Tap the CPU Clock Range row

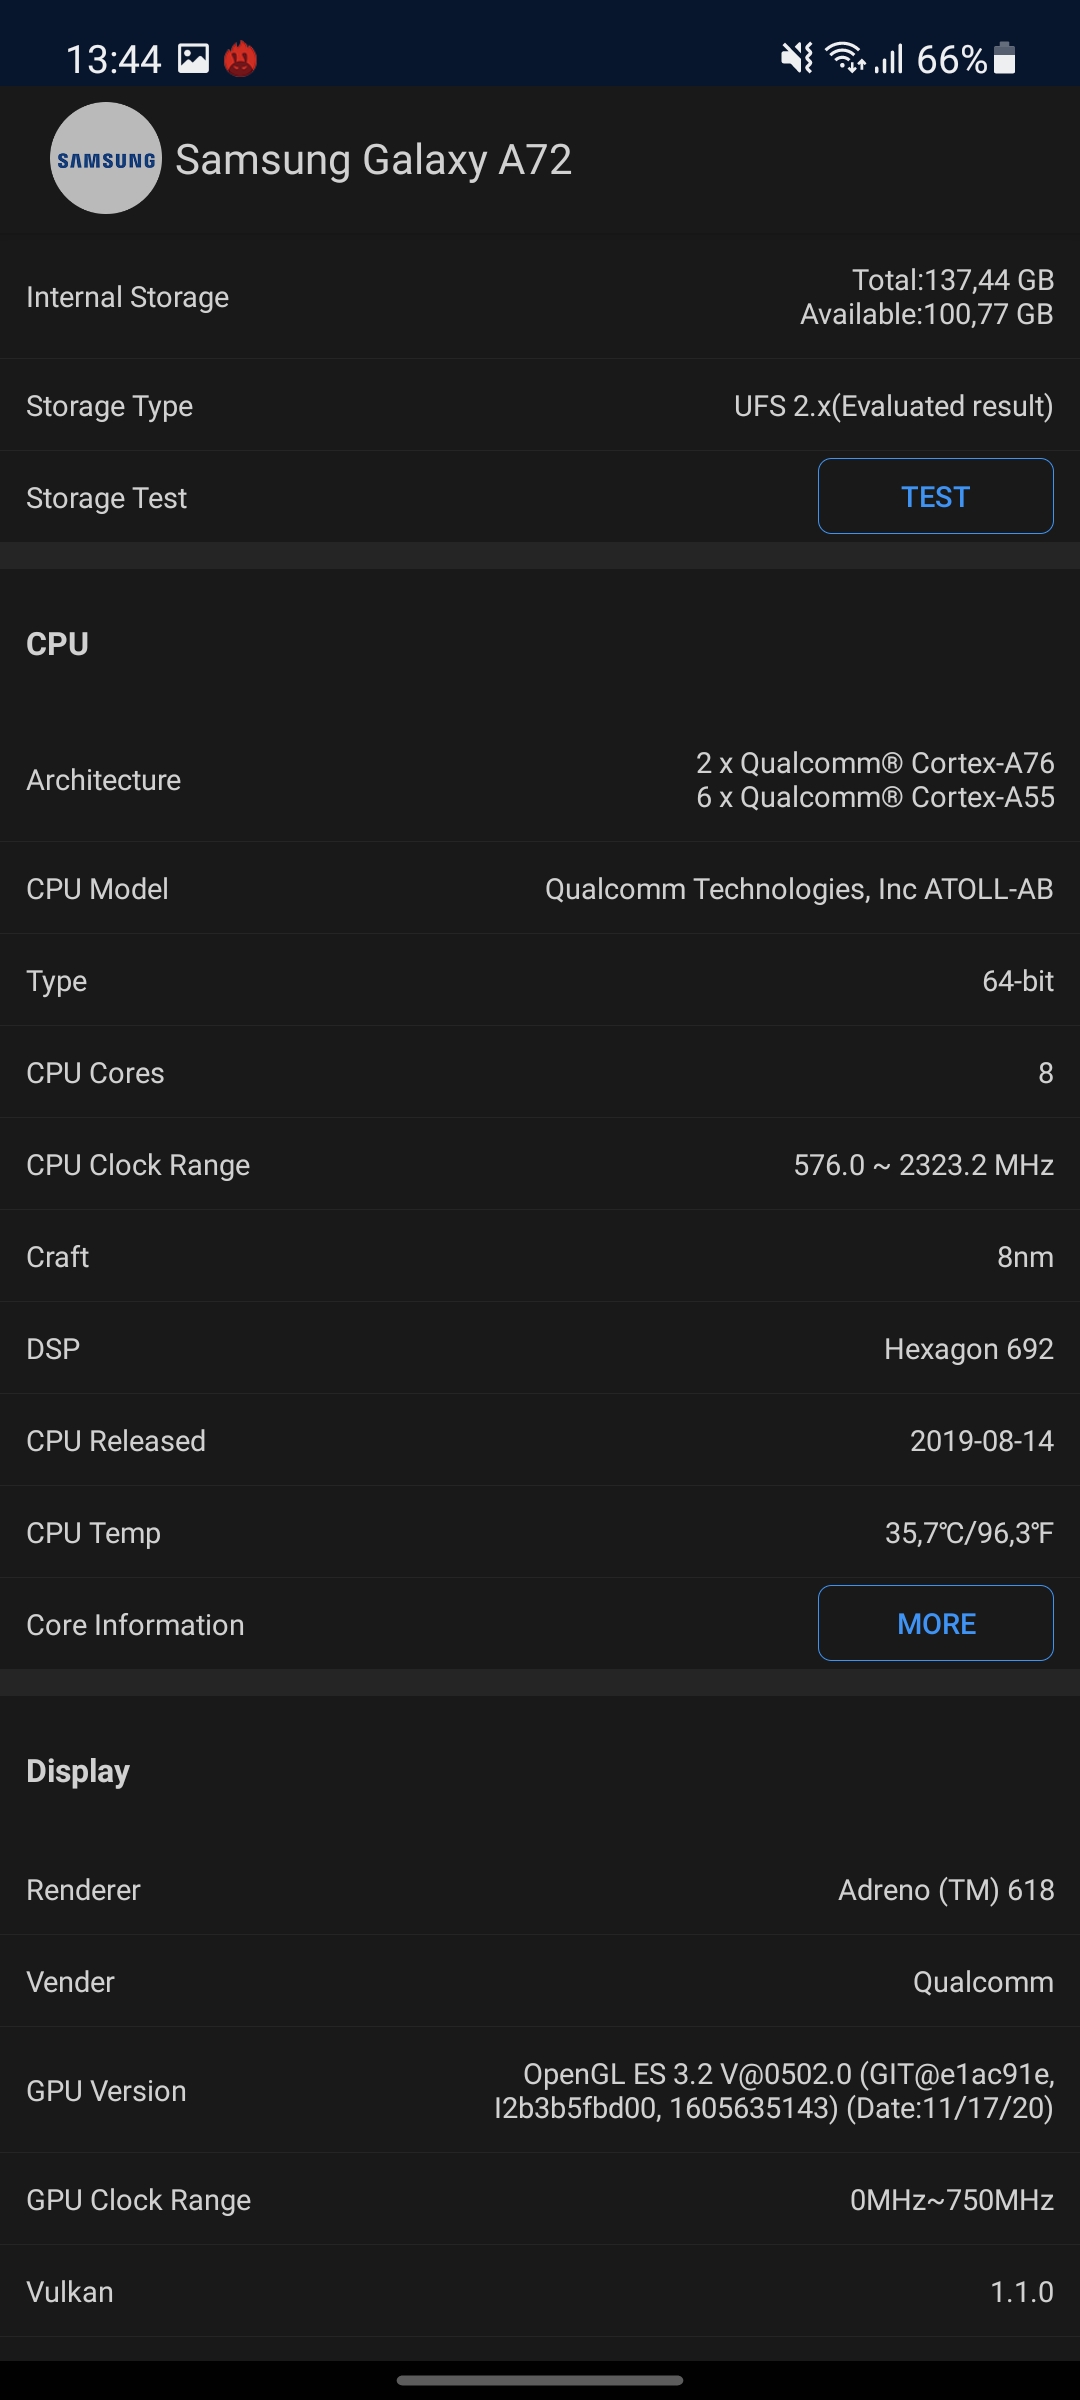point(540,1165)
